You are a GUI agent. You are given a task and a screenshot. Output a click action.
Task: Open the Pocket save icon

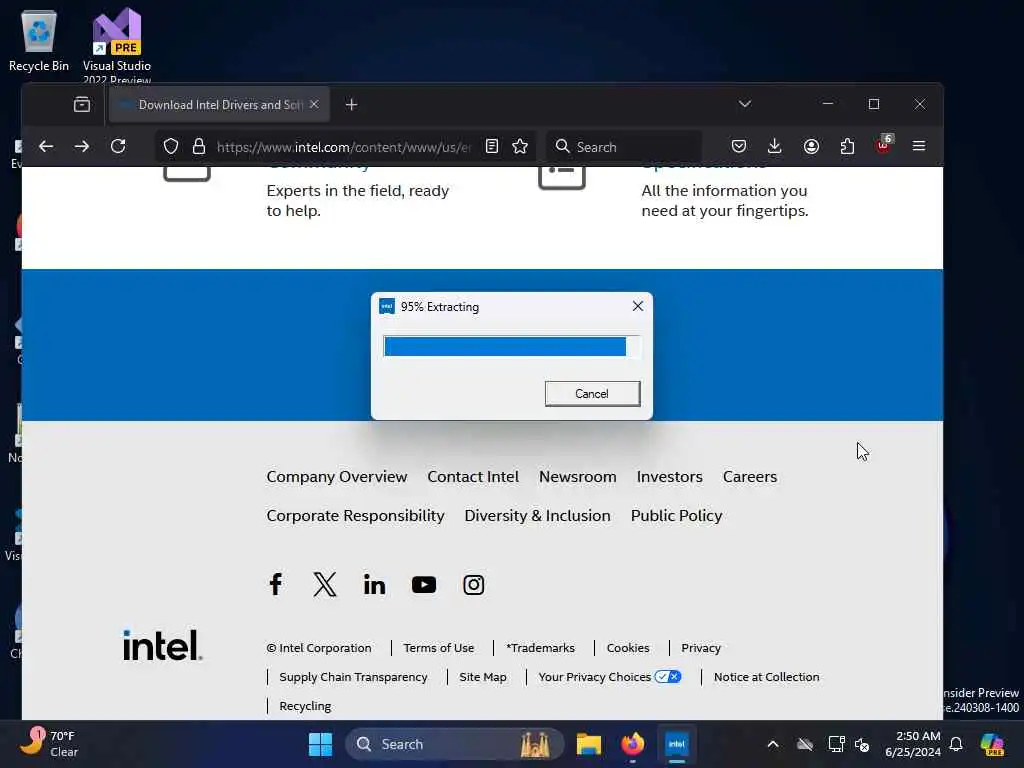(739, 146)
